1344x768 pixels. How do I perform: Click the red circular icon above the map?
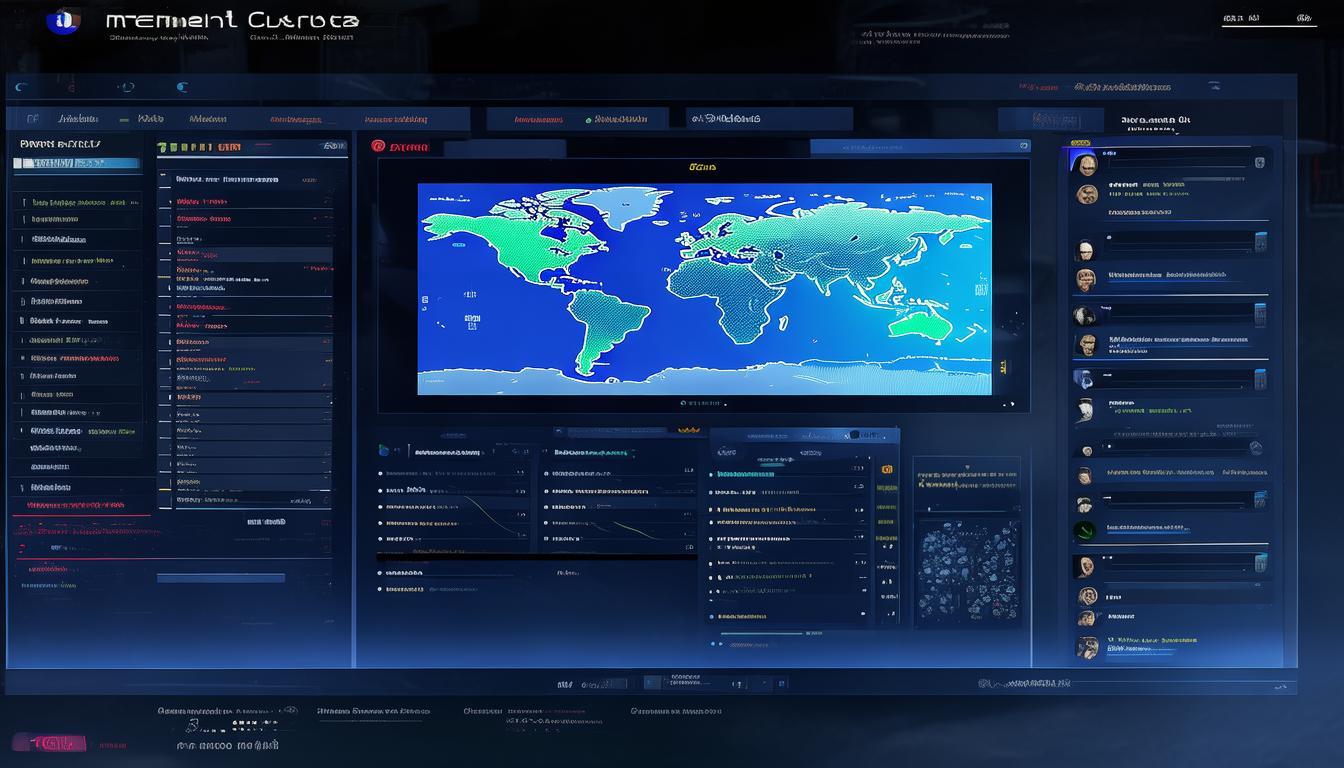point(378,146)
